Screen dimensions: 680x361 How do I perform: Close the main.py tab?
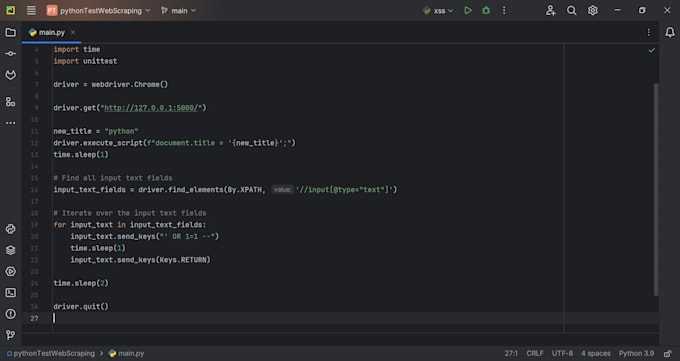(x=73, y=33)
